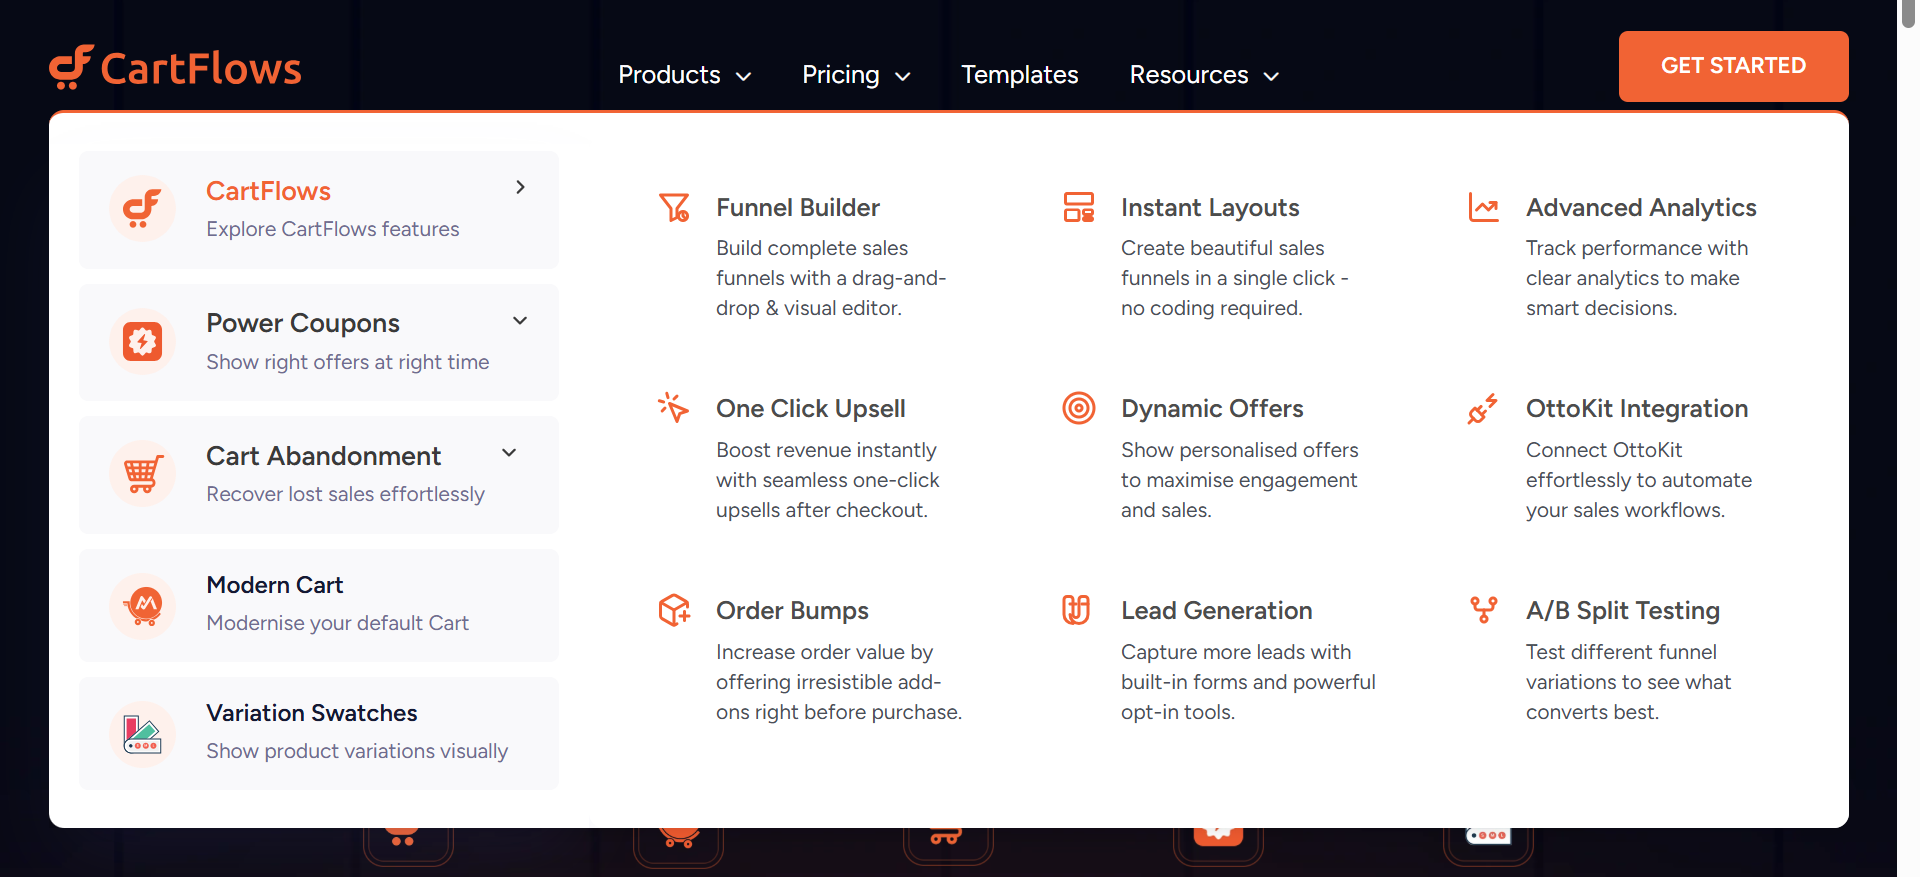This screenshot has height=877, width=1920.
Task: Open the Pricing dropdown menu
Action: [856, 75]
